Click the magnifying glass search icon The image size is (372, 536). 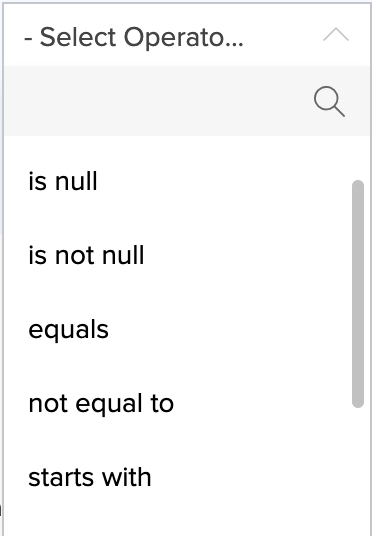pyautogui.click(x=329, y=101)
